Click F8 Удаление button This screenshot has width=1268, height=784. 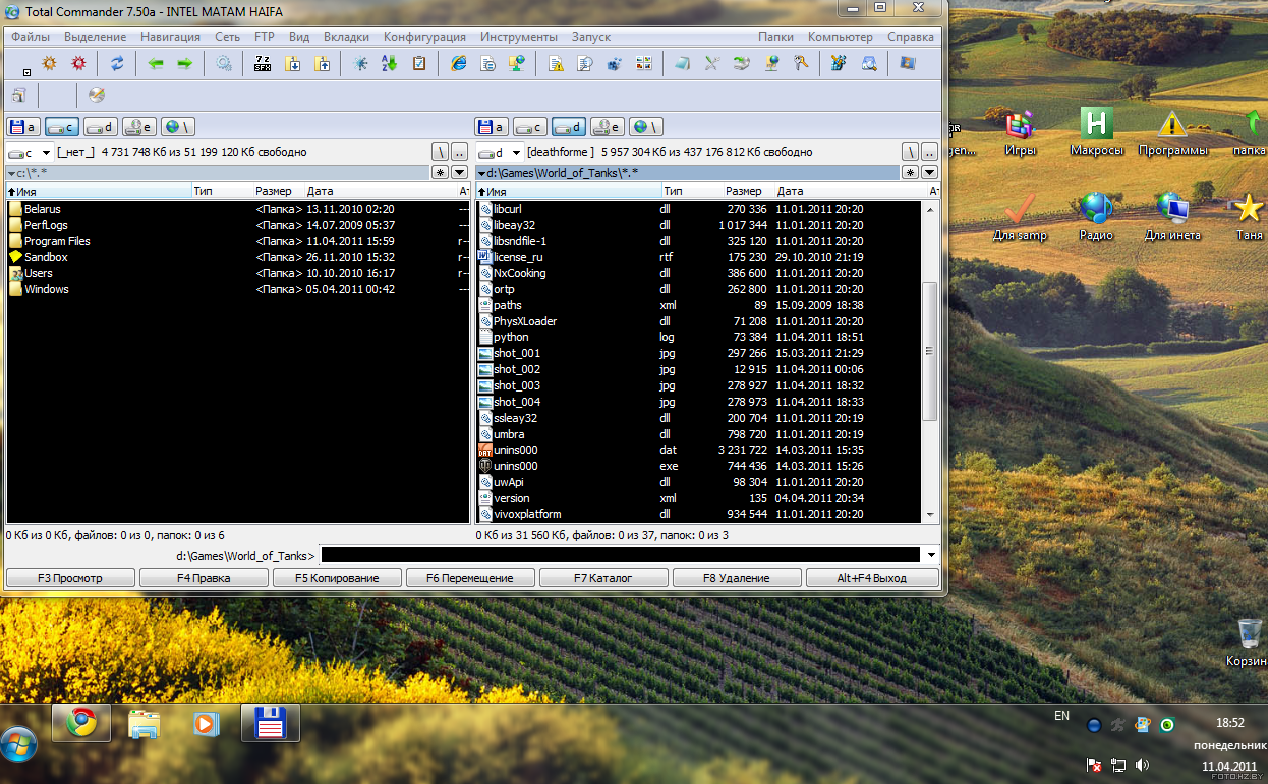(737, 578)
